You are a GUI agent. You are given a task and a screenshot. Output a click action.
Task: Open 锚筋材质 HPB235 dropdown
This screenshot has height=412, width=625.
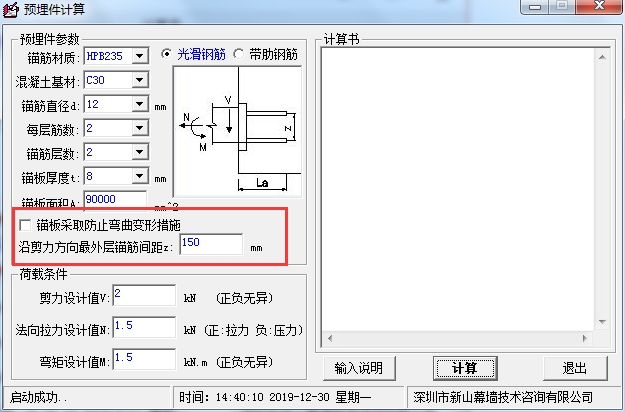coord(140,56)
